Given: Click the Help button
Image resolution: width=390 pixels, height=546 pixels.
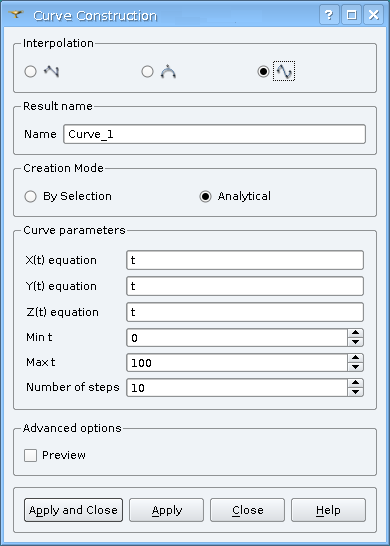Looking at the screenshot, I should [x=328, y=510].
